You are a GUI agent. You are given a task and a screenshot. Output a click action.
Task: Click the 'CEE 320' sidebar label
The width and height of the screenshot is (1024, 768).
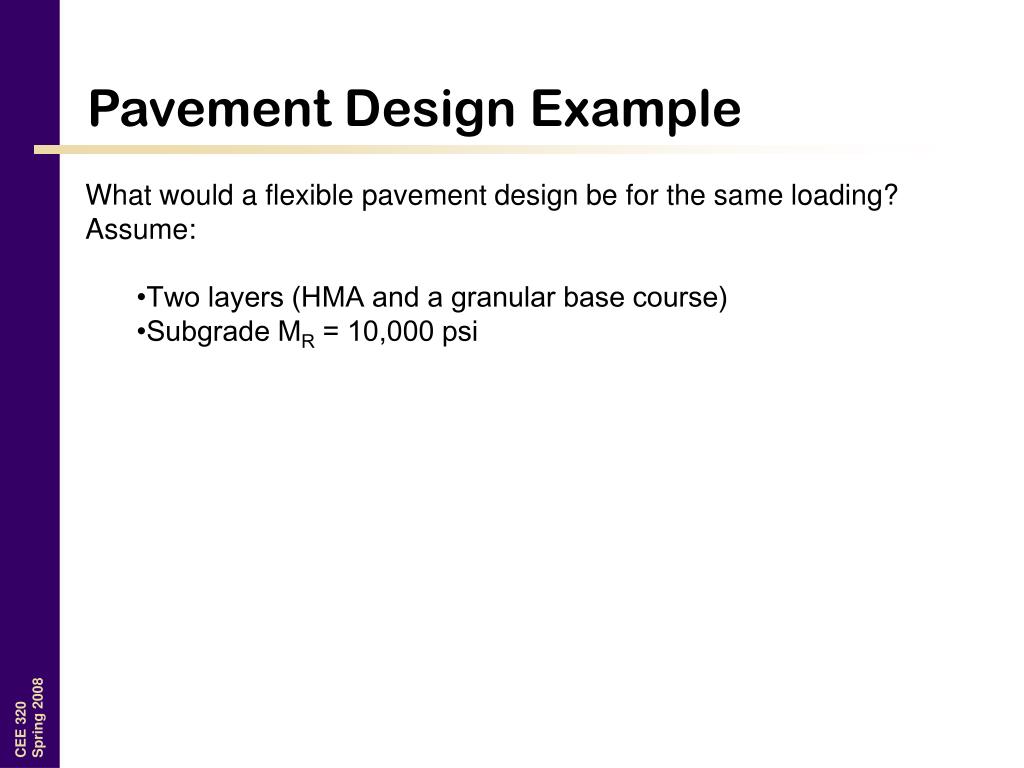pos(21,729)
